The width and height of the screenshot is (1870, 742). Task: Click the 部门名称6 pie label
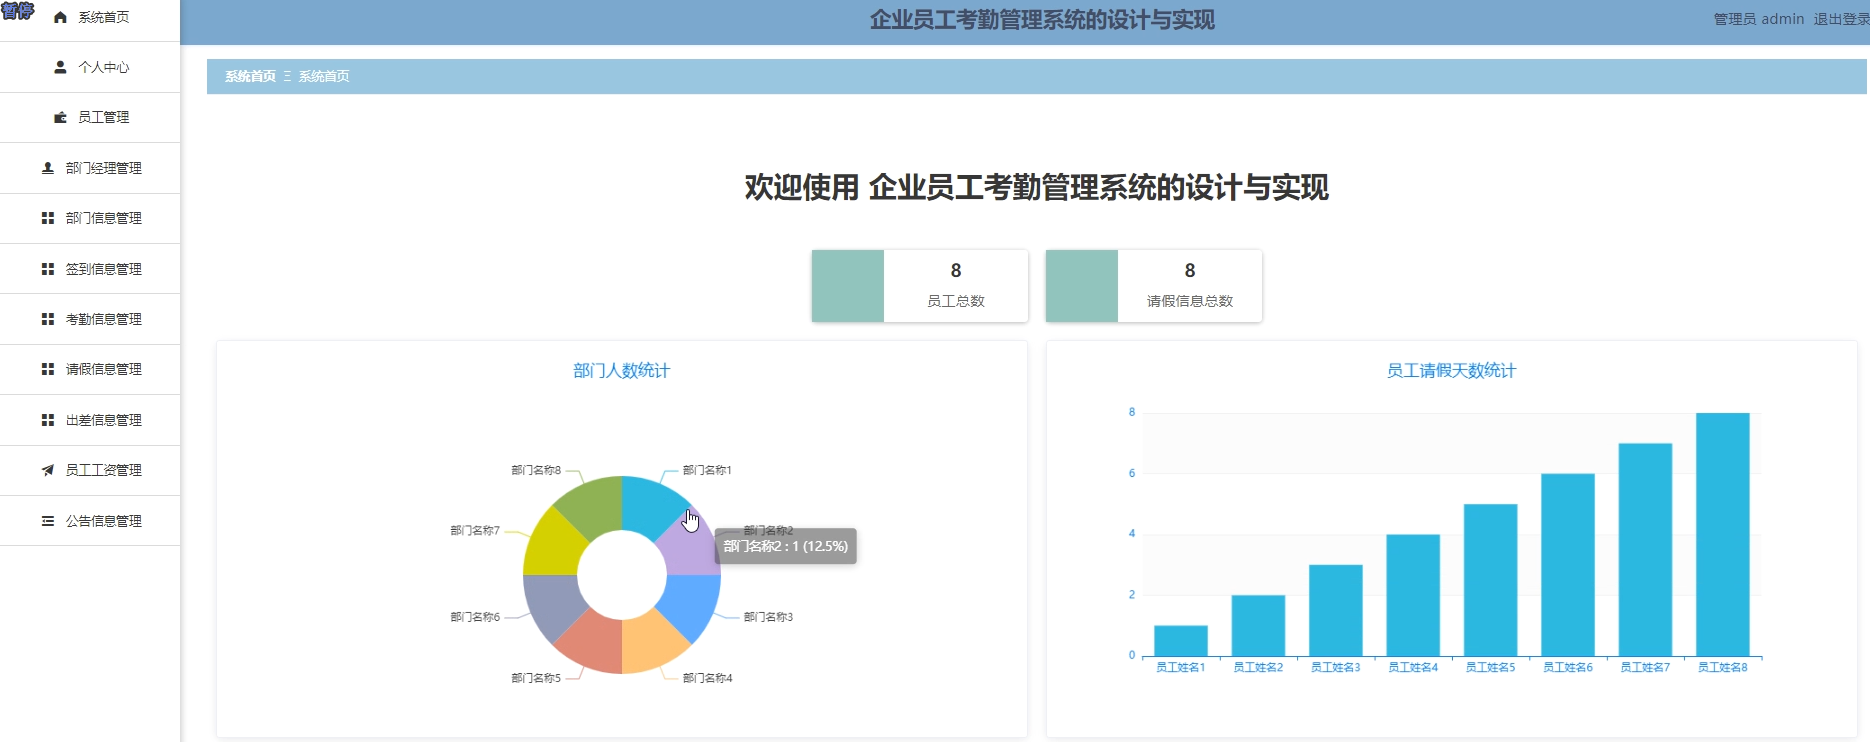pyautogui.click(x=475, y=617)
